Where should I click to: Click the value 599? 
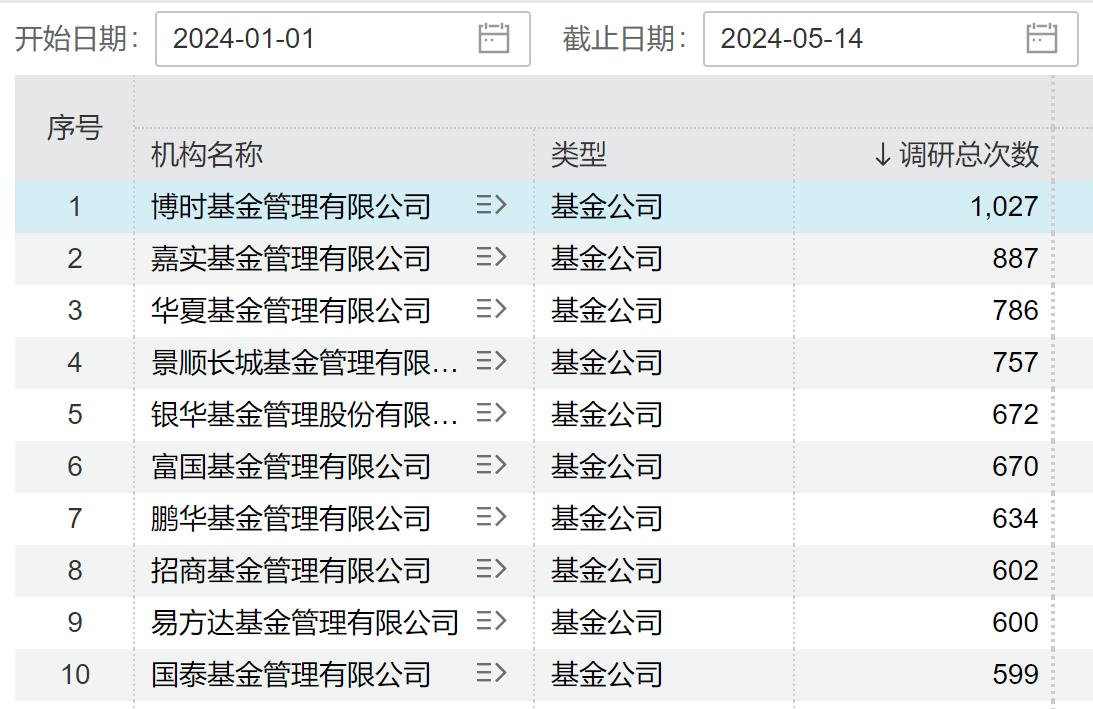(x=1016, y=675)
